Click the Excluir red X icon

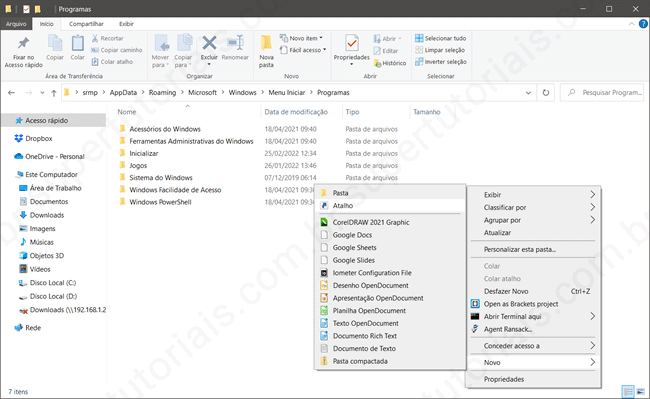click(209, 43)
